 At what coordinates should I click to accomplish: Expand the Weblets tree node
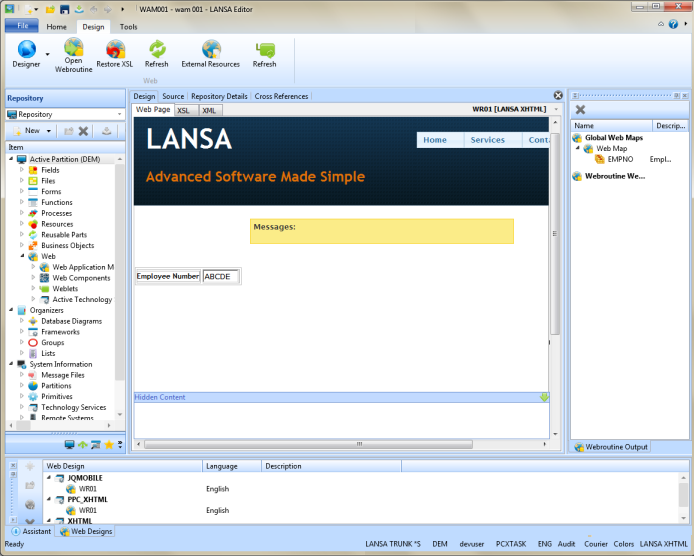(x=33, y=288)
